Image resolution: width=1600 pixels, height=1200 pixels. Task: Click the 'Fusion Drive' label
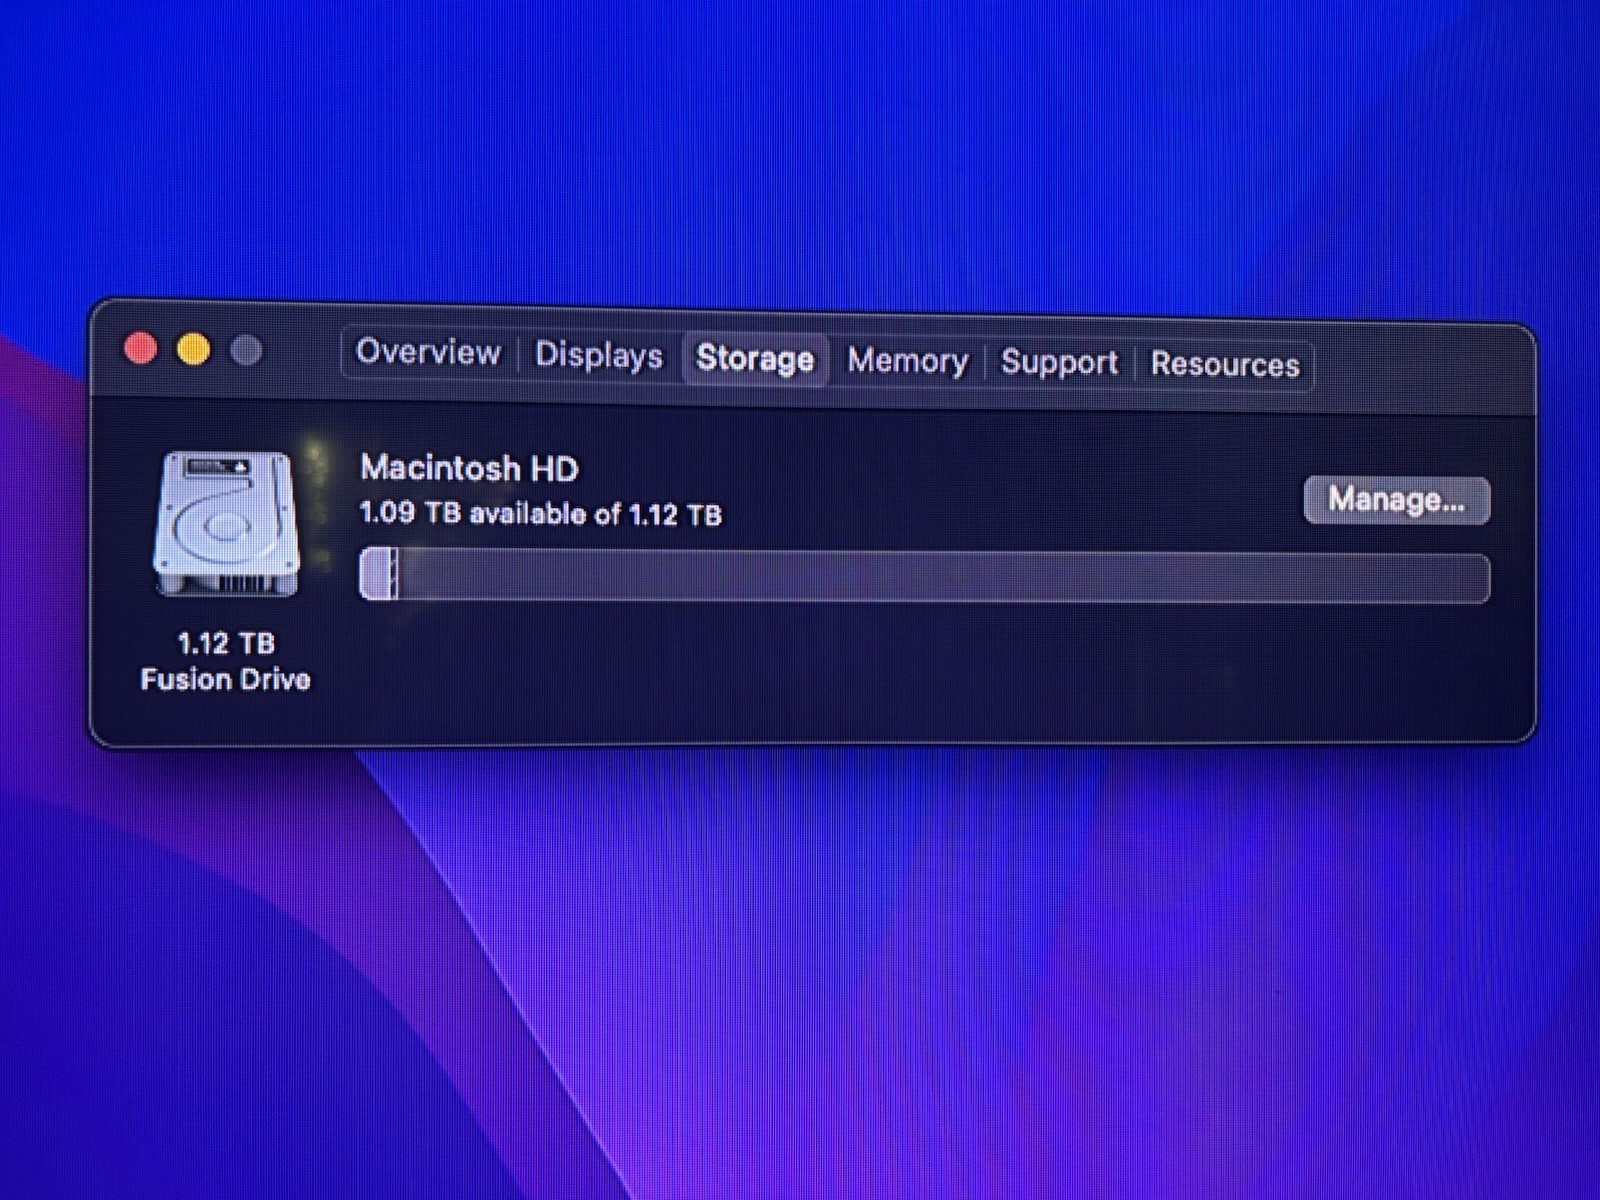(x=226, y=680)
